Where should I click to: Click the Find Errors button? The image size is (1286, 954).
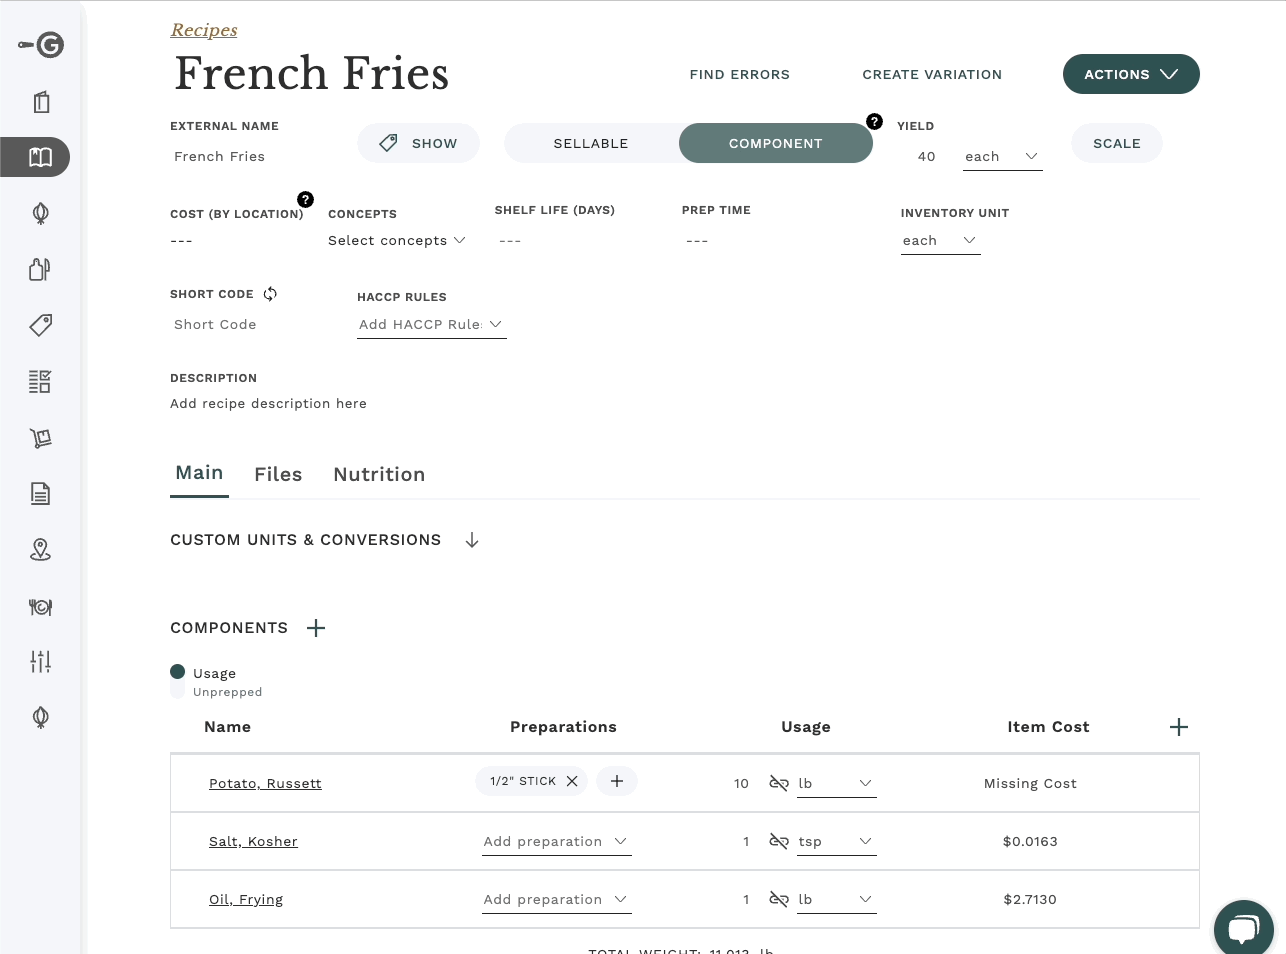739,74
